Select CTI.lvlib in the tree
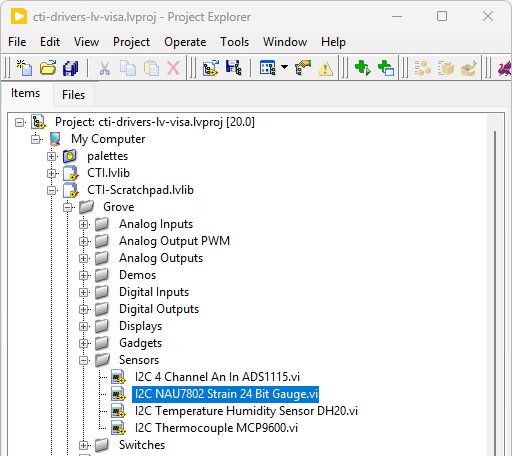Screen dimensions: 512x456 108,173
